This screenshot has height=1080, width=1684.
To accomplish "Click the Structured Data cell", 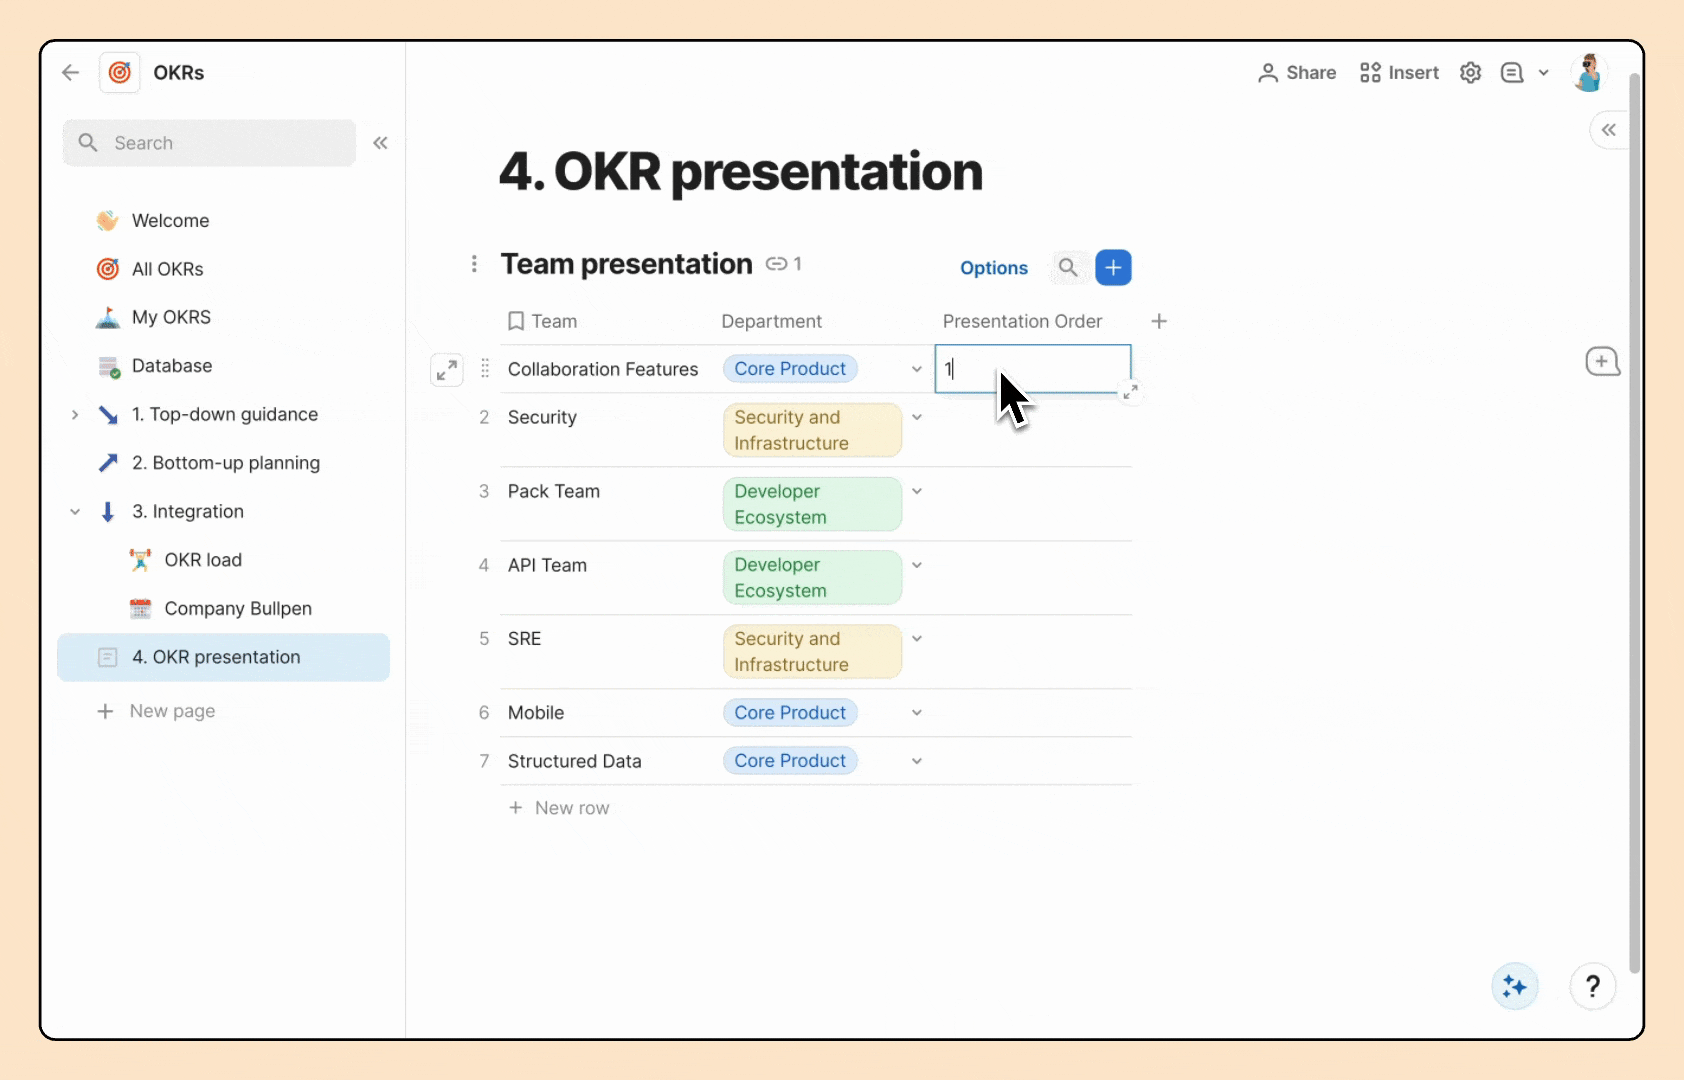I will click(574, 761).
